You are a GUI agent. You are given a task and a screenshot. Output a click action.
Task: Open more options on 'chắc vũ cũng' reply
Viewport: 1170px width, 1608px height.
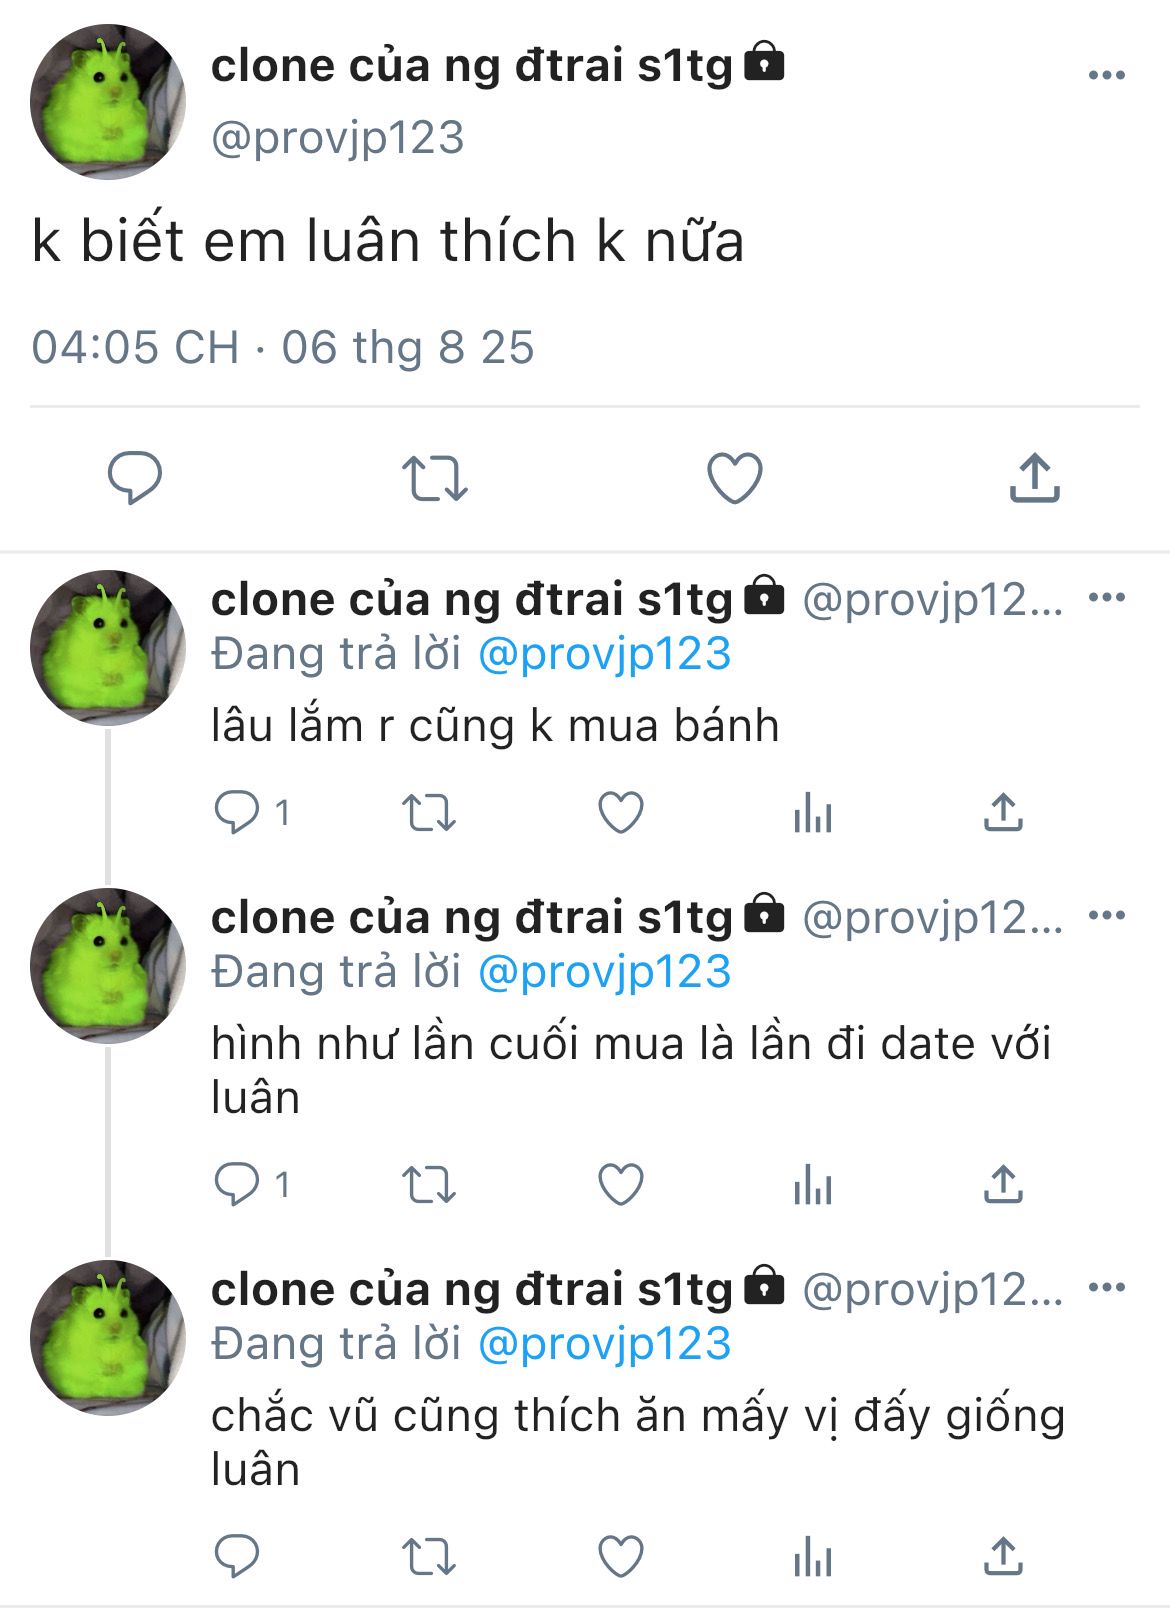[1106, 1288]
